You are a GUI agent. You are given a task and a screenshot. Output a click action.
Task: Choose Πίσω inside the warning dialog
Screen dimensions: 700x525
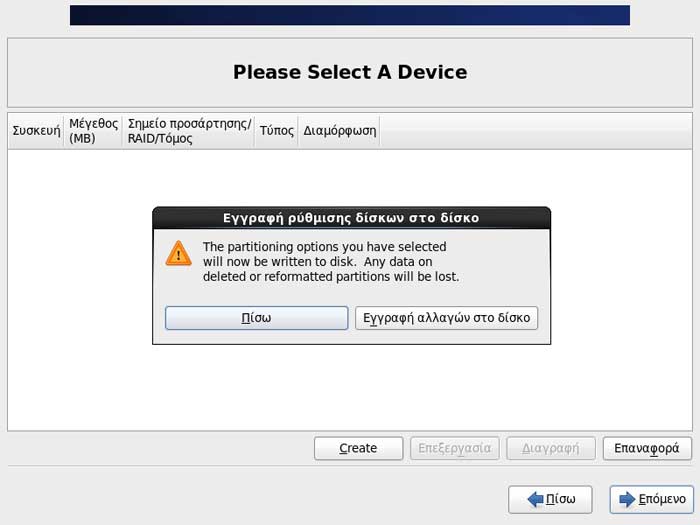(256, 318)
